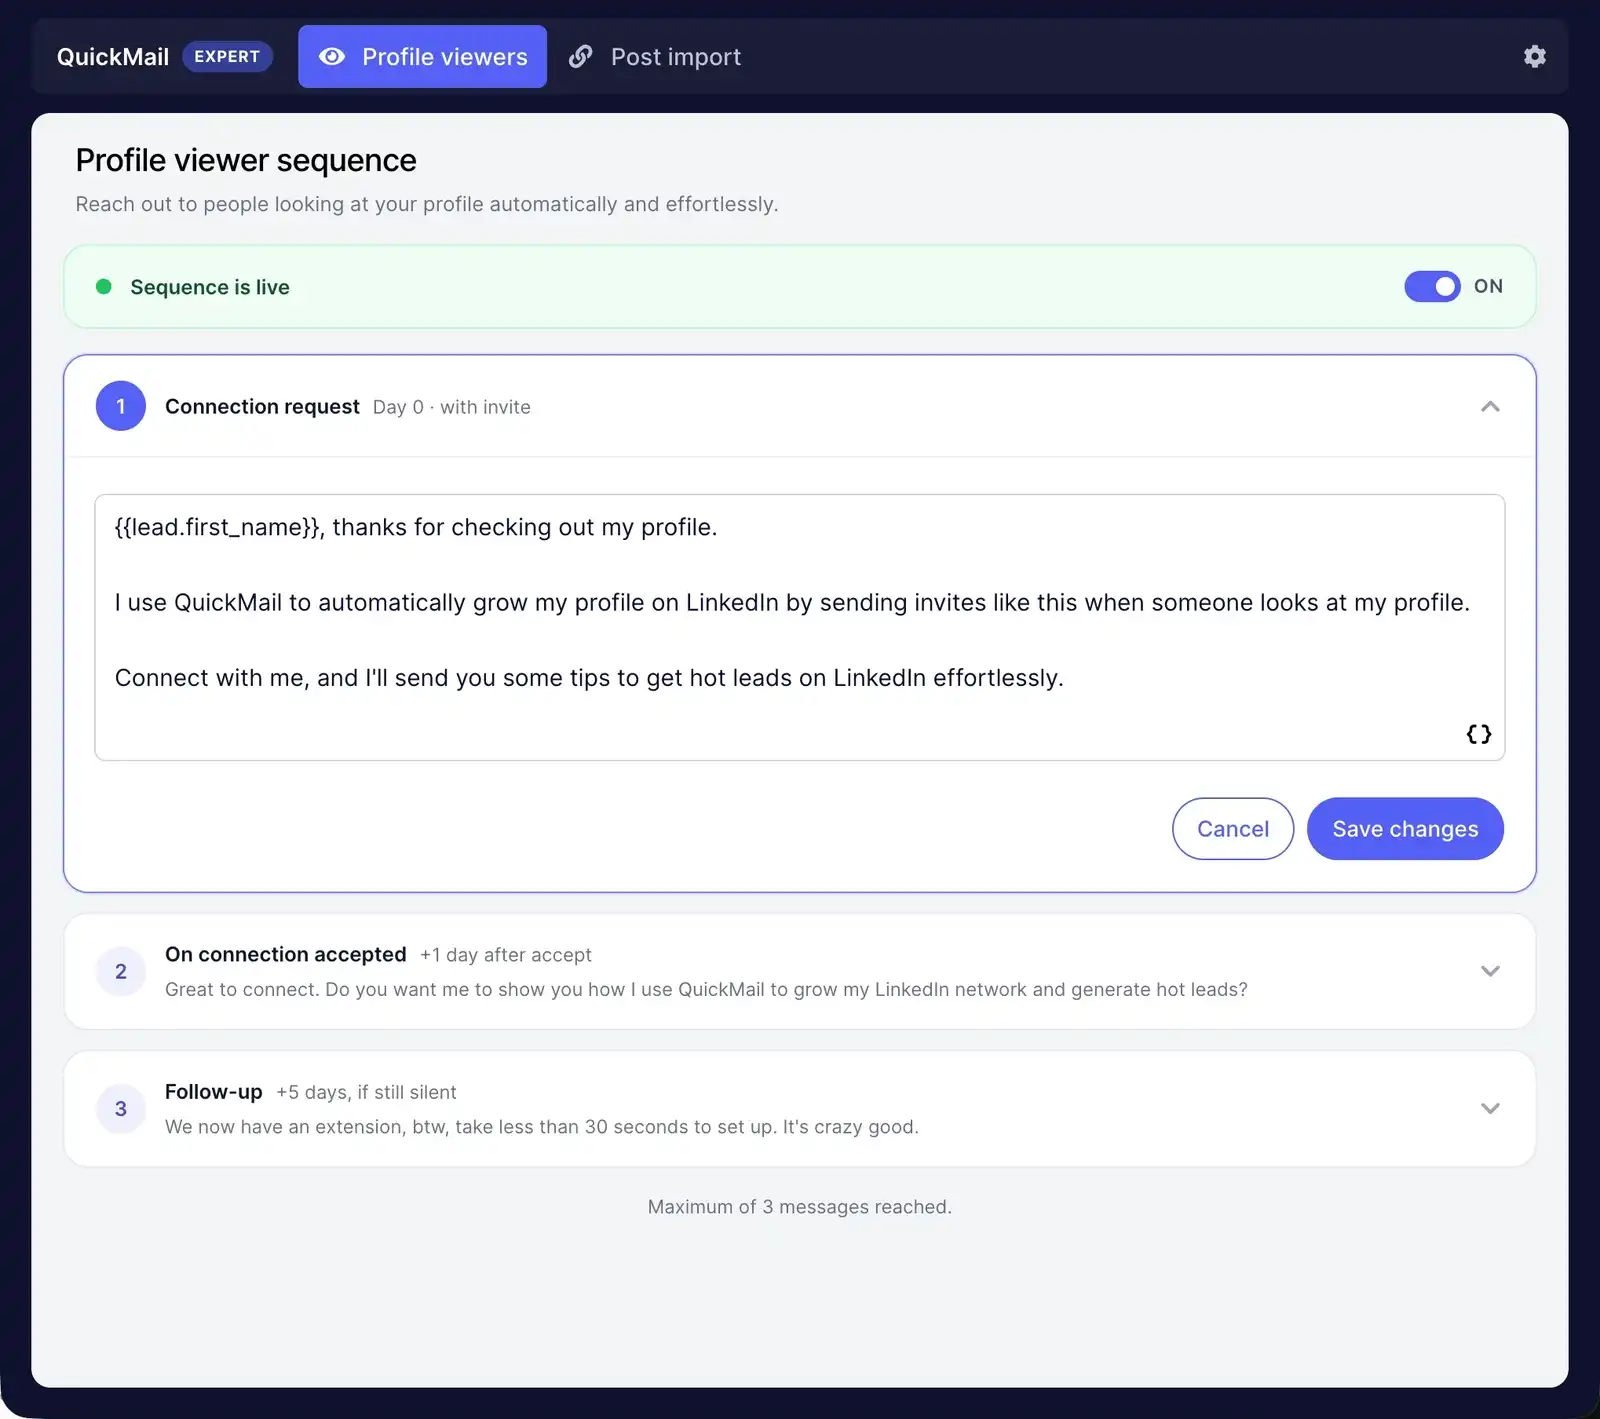Click Save changes
Viewport: 1600px width, 1419px height.
tap(1405, 828)
